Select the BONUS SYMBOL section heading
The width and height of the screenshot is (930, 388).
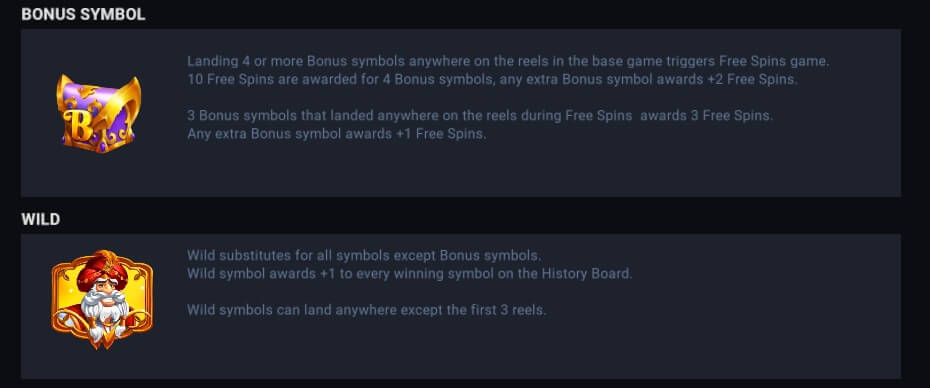point(83,14)
